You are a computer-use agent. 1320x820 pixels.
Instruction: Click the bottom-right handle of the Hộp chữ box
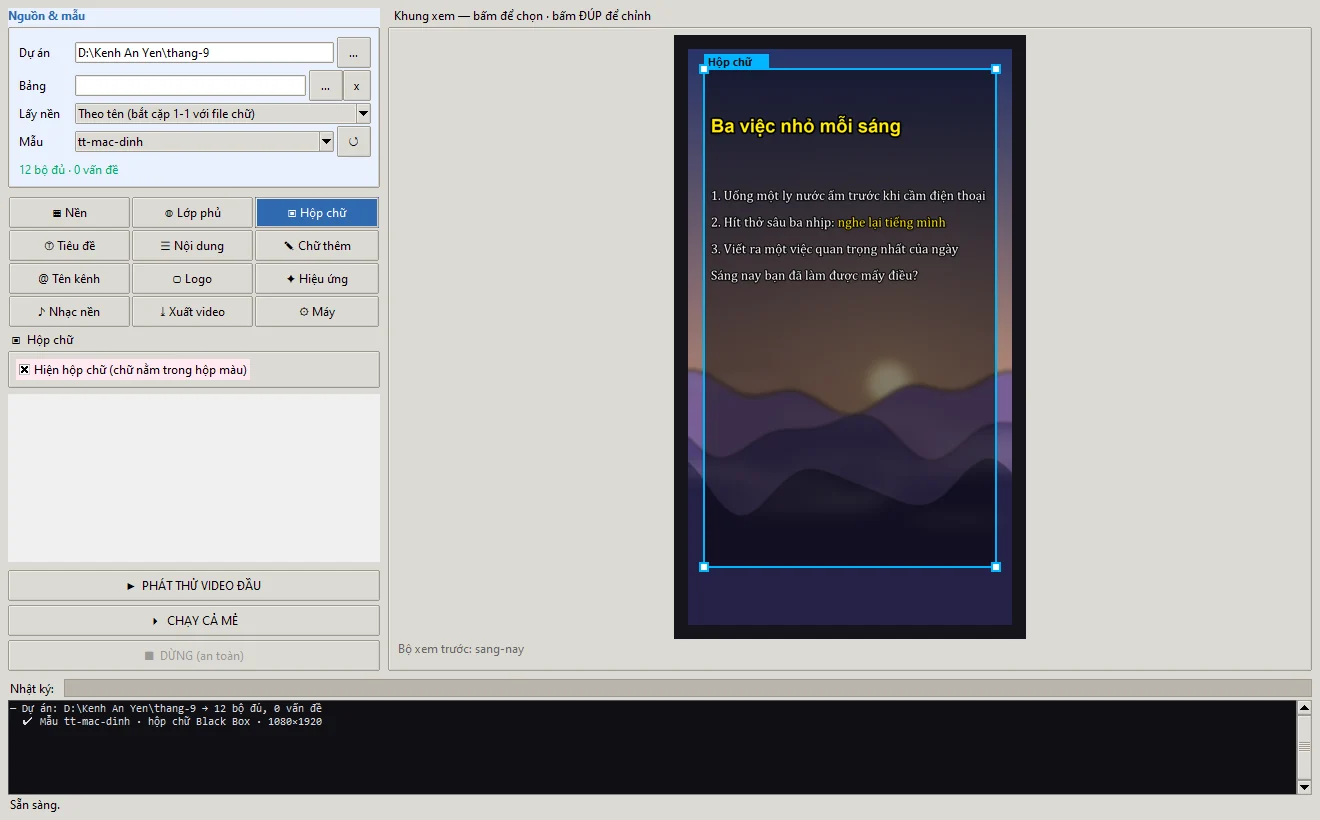[996, 567]
